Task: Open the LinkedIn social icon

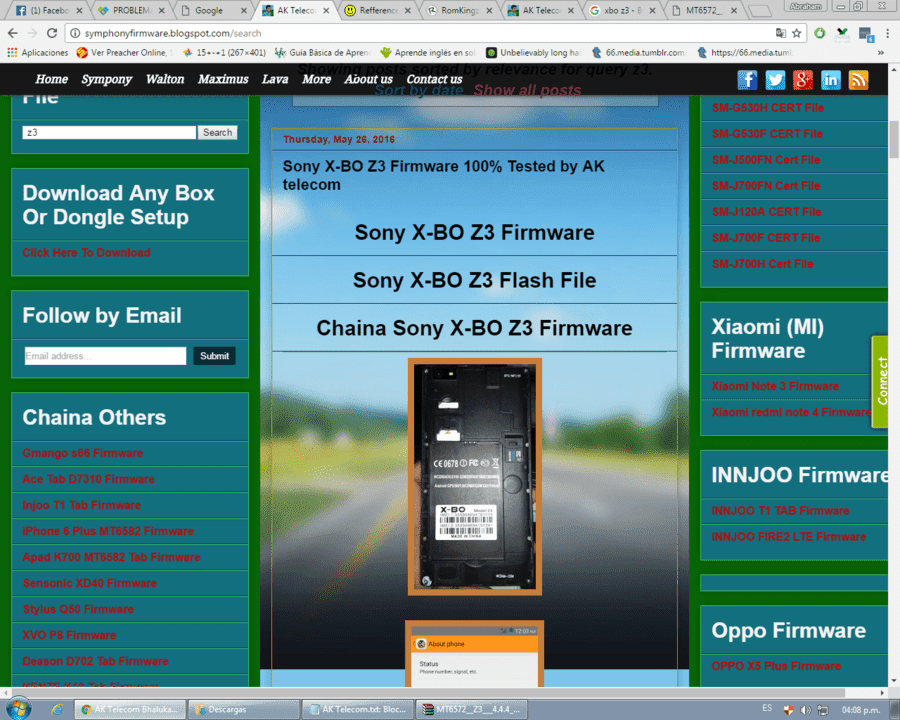Action: tap(831, 80)
